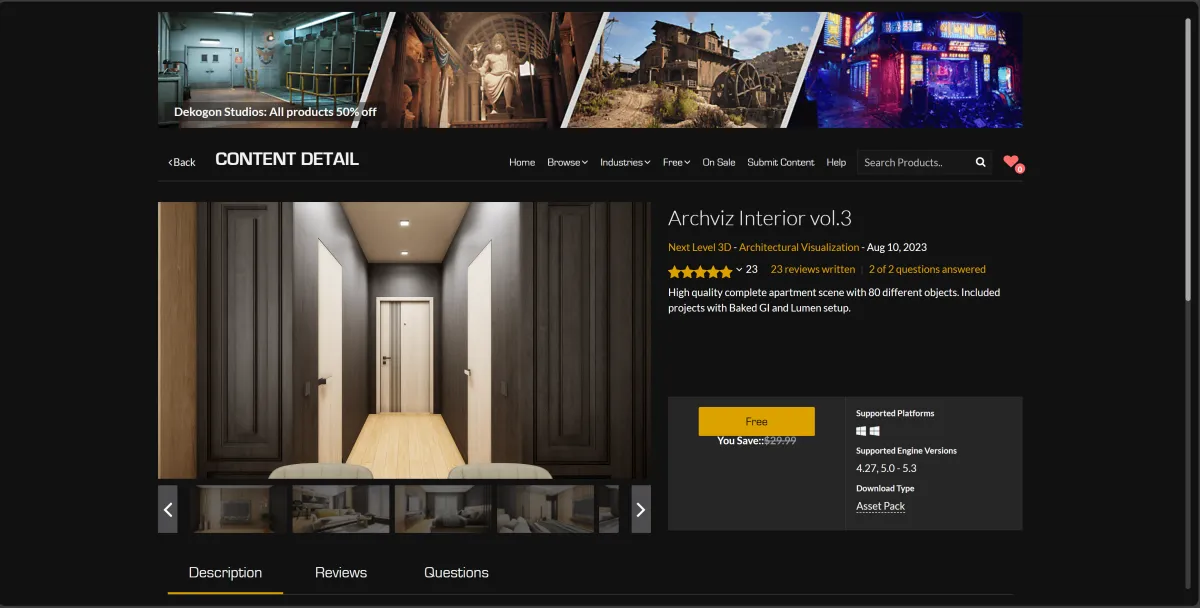The image size is (1200, 608).
Task: Open the Submit Content page
Action: tap(781, 162)
